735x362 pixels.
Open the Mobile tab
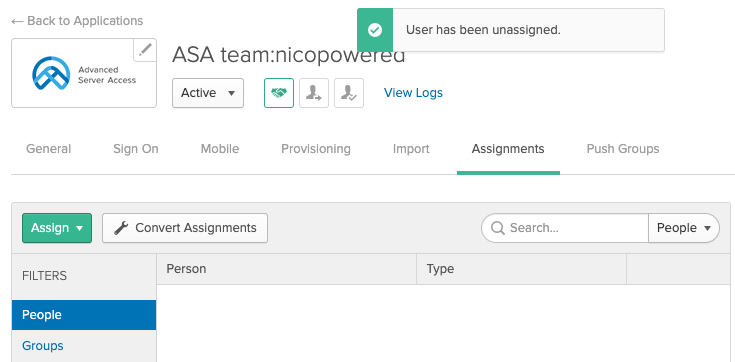(x=220, y=149)
